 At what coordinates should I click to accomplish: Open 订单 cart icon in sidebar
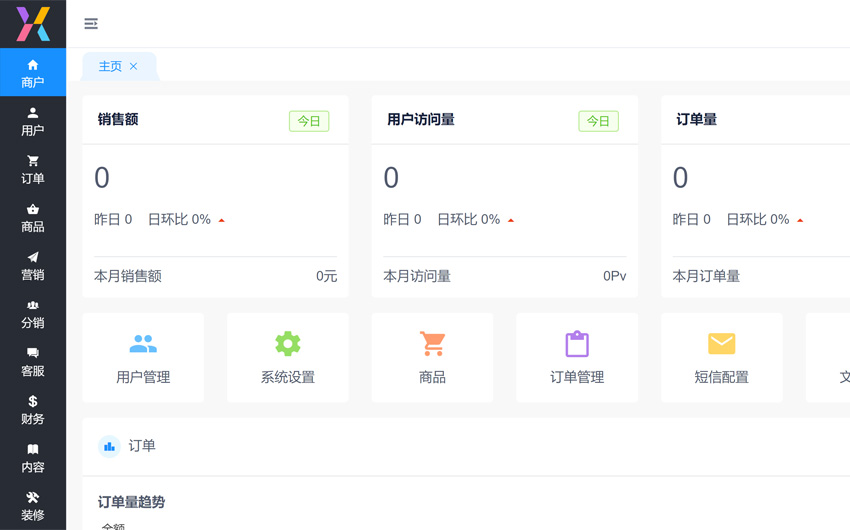point(33,169)
